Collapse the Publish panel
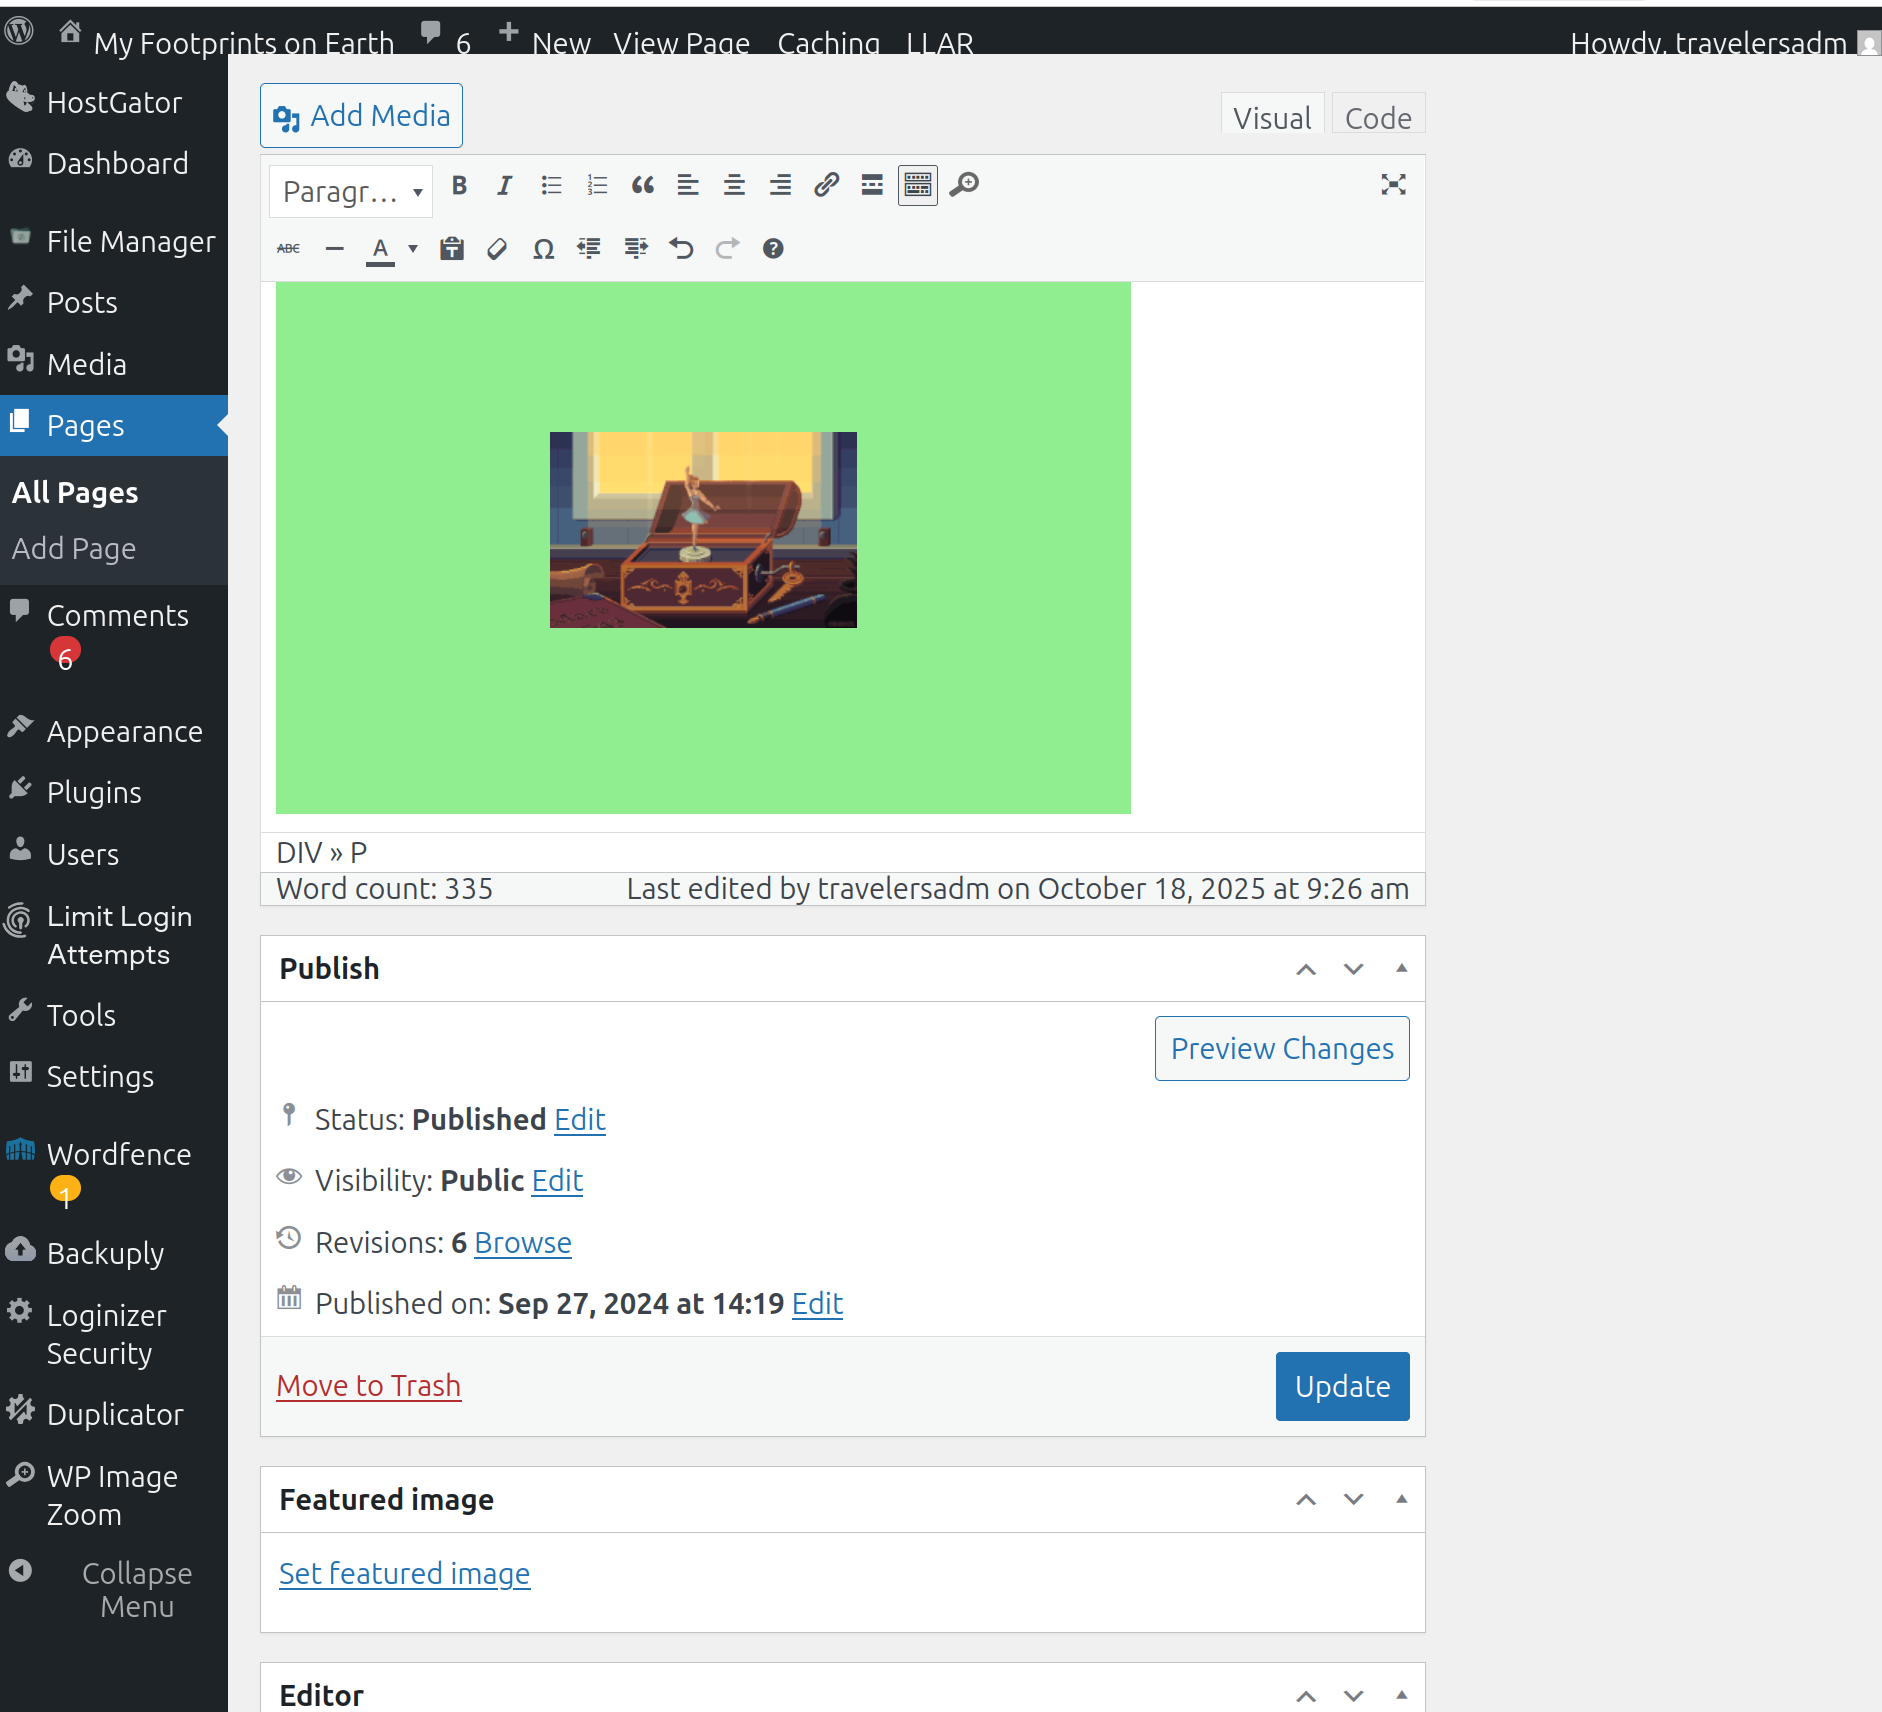1882x1712 pixels. tap(1402, 969)
